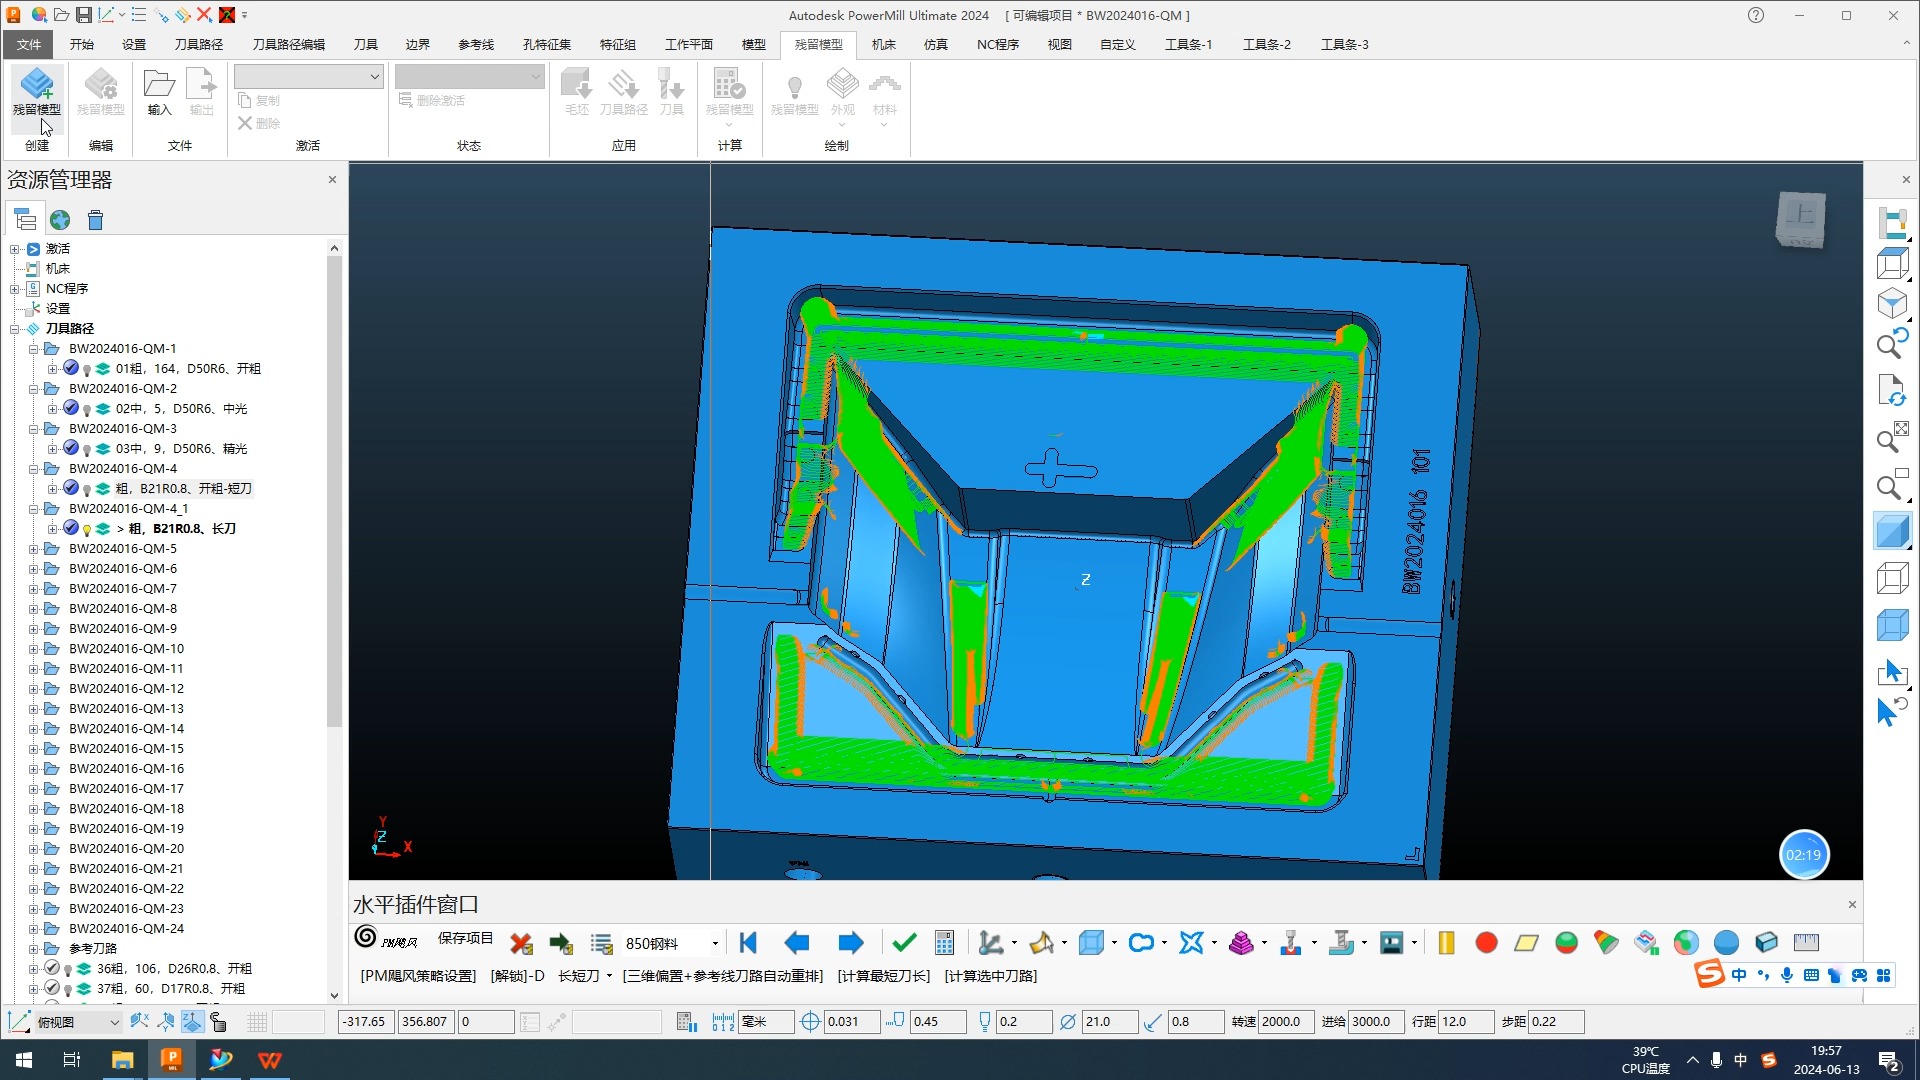This screenshot has height=1080, width=1920.
Task: Click the blue right arrow in plugin toolbar
Action: 850,943
